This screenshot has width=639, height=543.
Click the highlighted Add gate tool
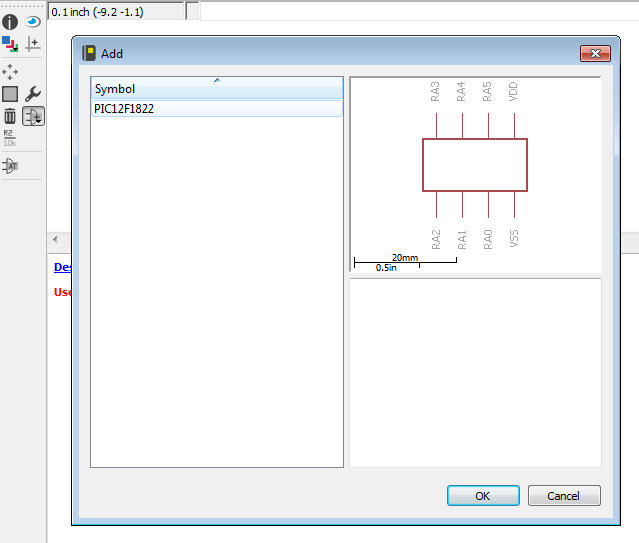coord(33,116)
